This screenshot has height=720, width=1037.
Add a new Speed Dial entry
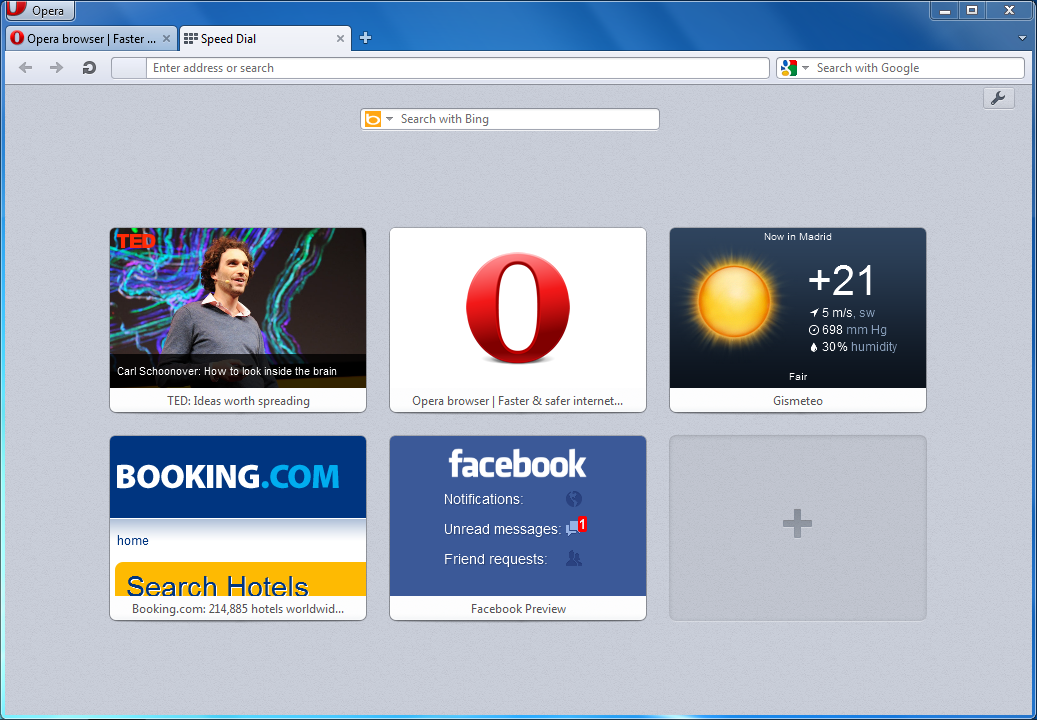click(x=797, y=526)
